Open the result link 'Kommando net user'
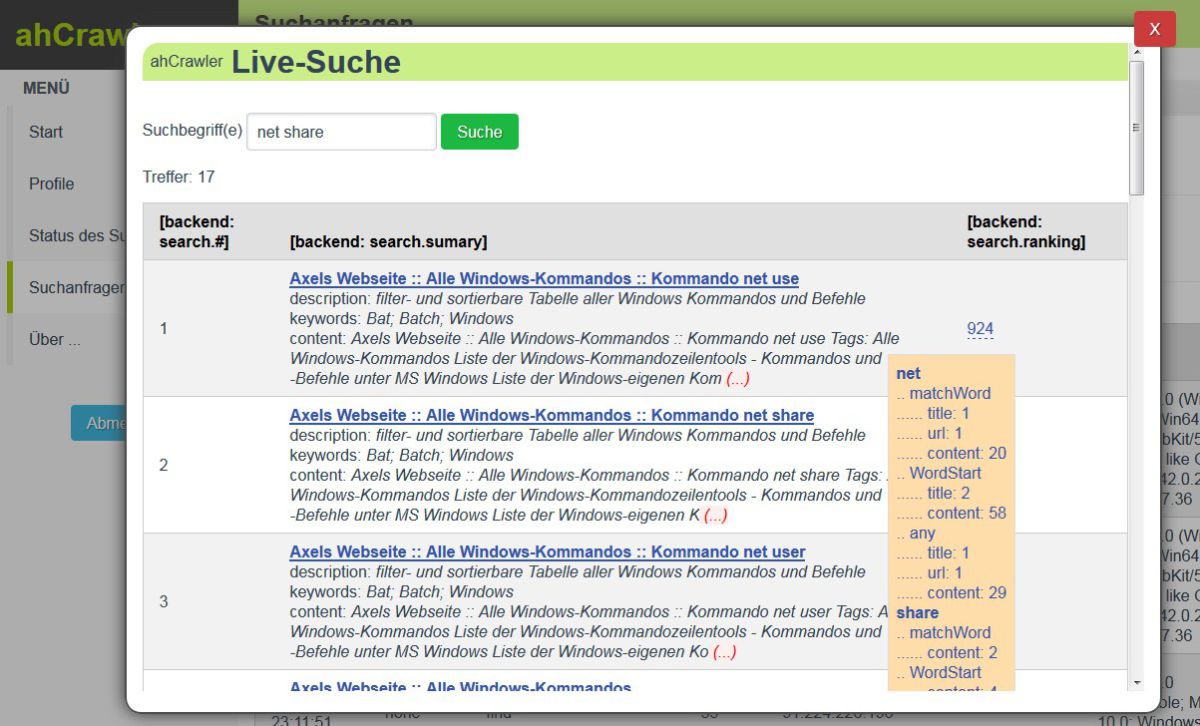The width and height of the screenshot is (1200, 726). click(547, 552)
